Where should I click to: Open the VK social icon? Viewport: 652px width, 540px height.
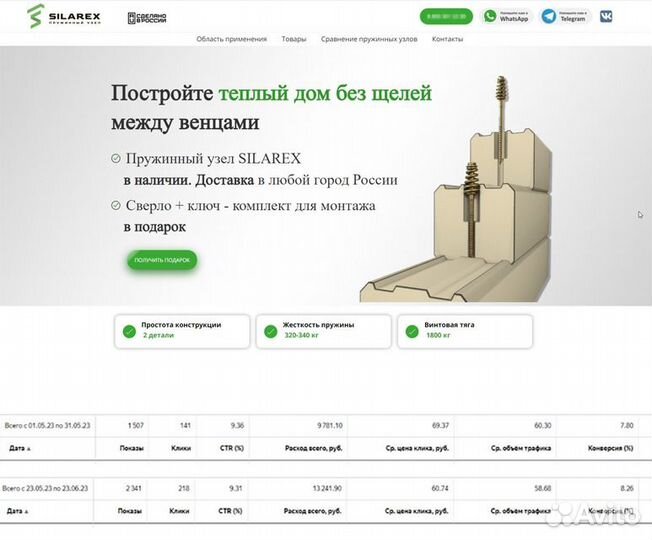pos(606,17)
